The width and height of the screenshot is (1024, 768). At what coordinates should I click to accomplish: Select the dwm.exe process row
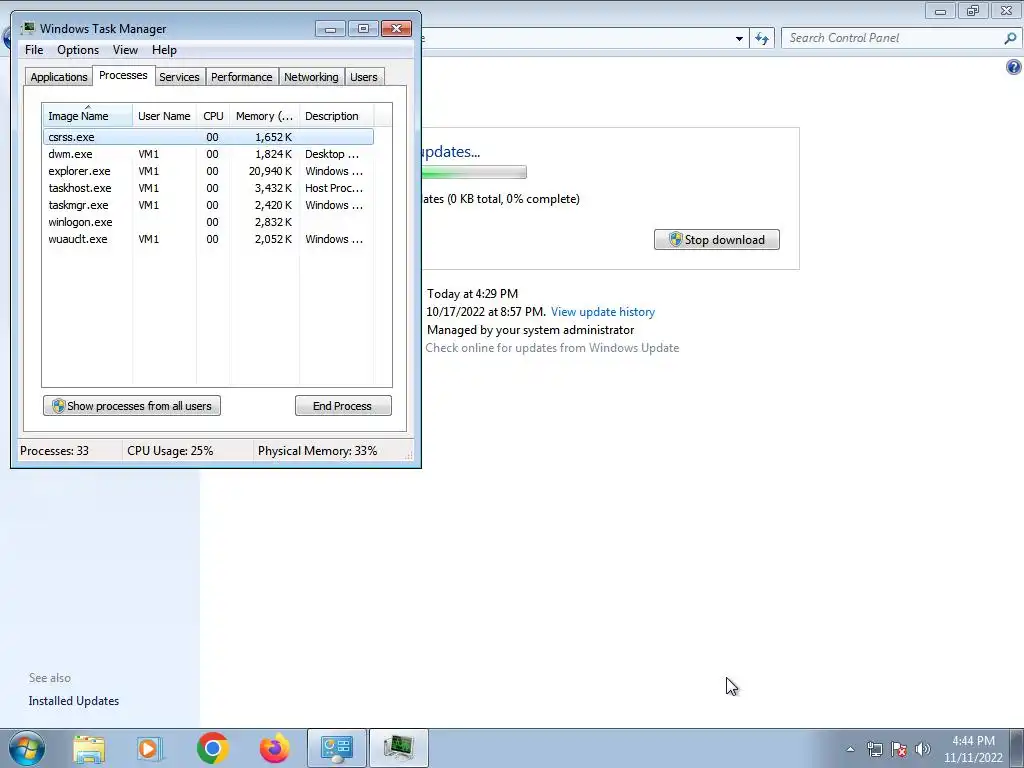coord(208,154)
